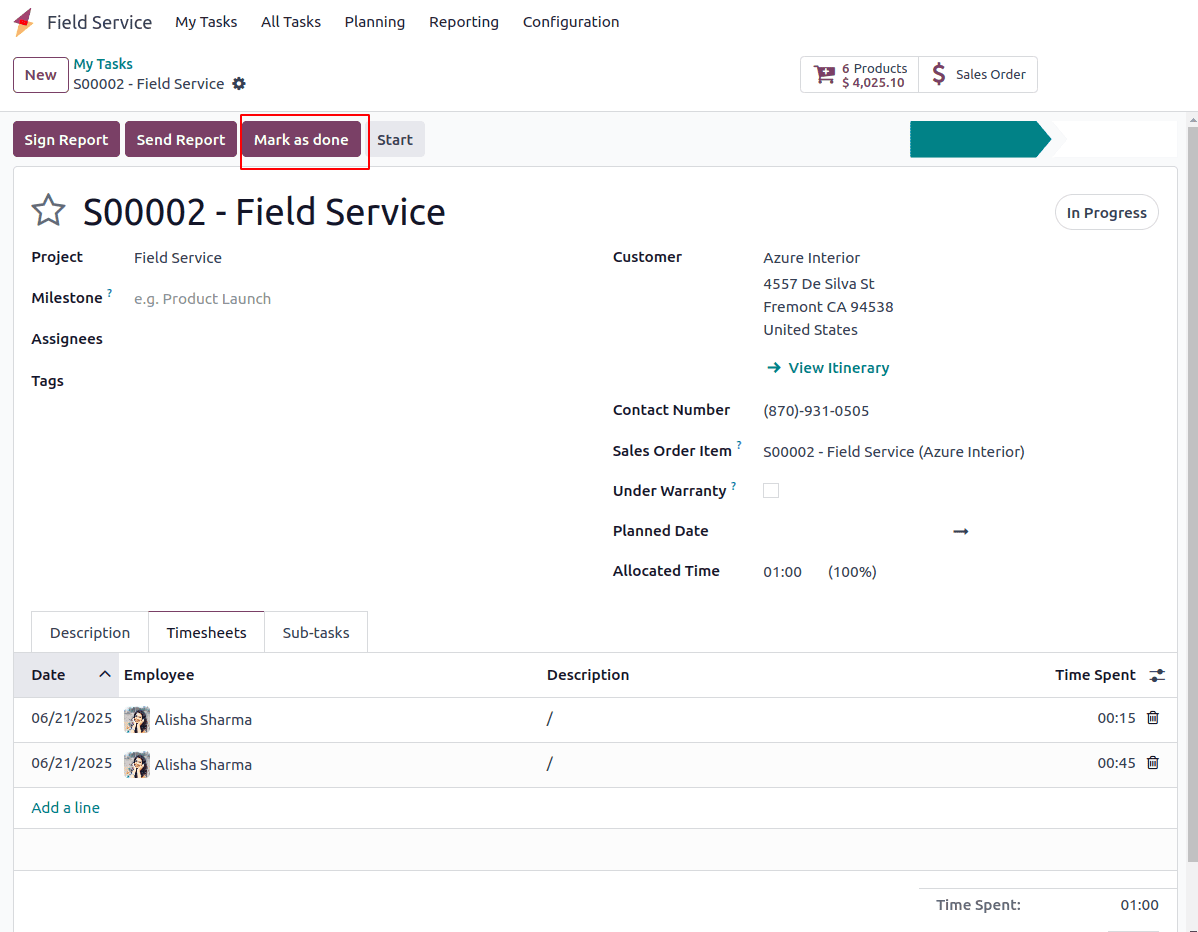Image resolution: width=1198 pixels, height=932 pixels.
Task: Delete the 00:45 timesheet line
Action: pyautogui.click(x=1153, y=763)
